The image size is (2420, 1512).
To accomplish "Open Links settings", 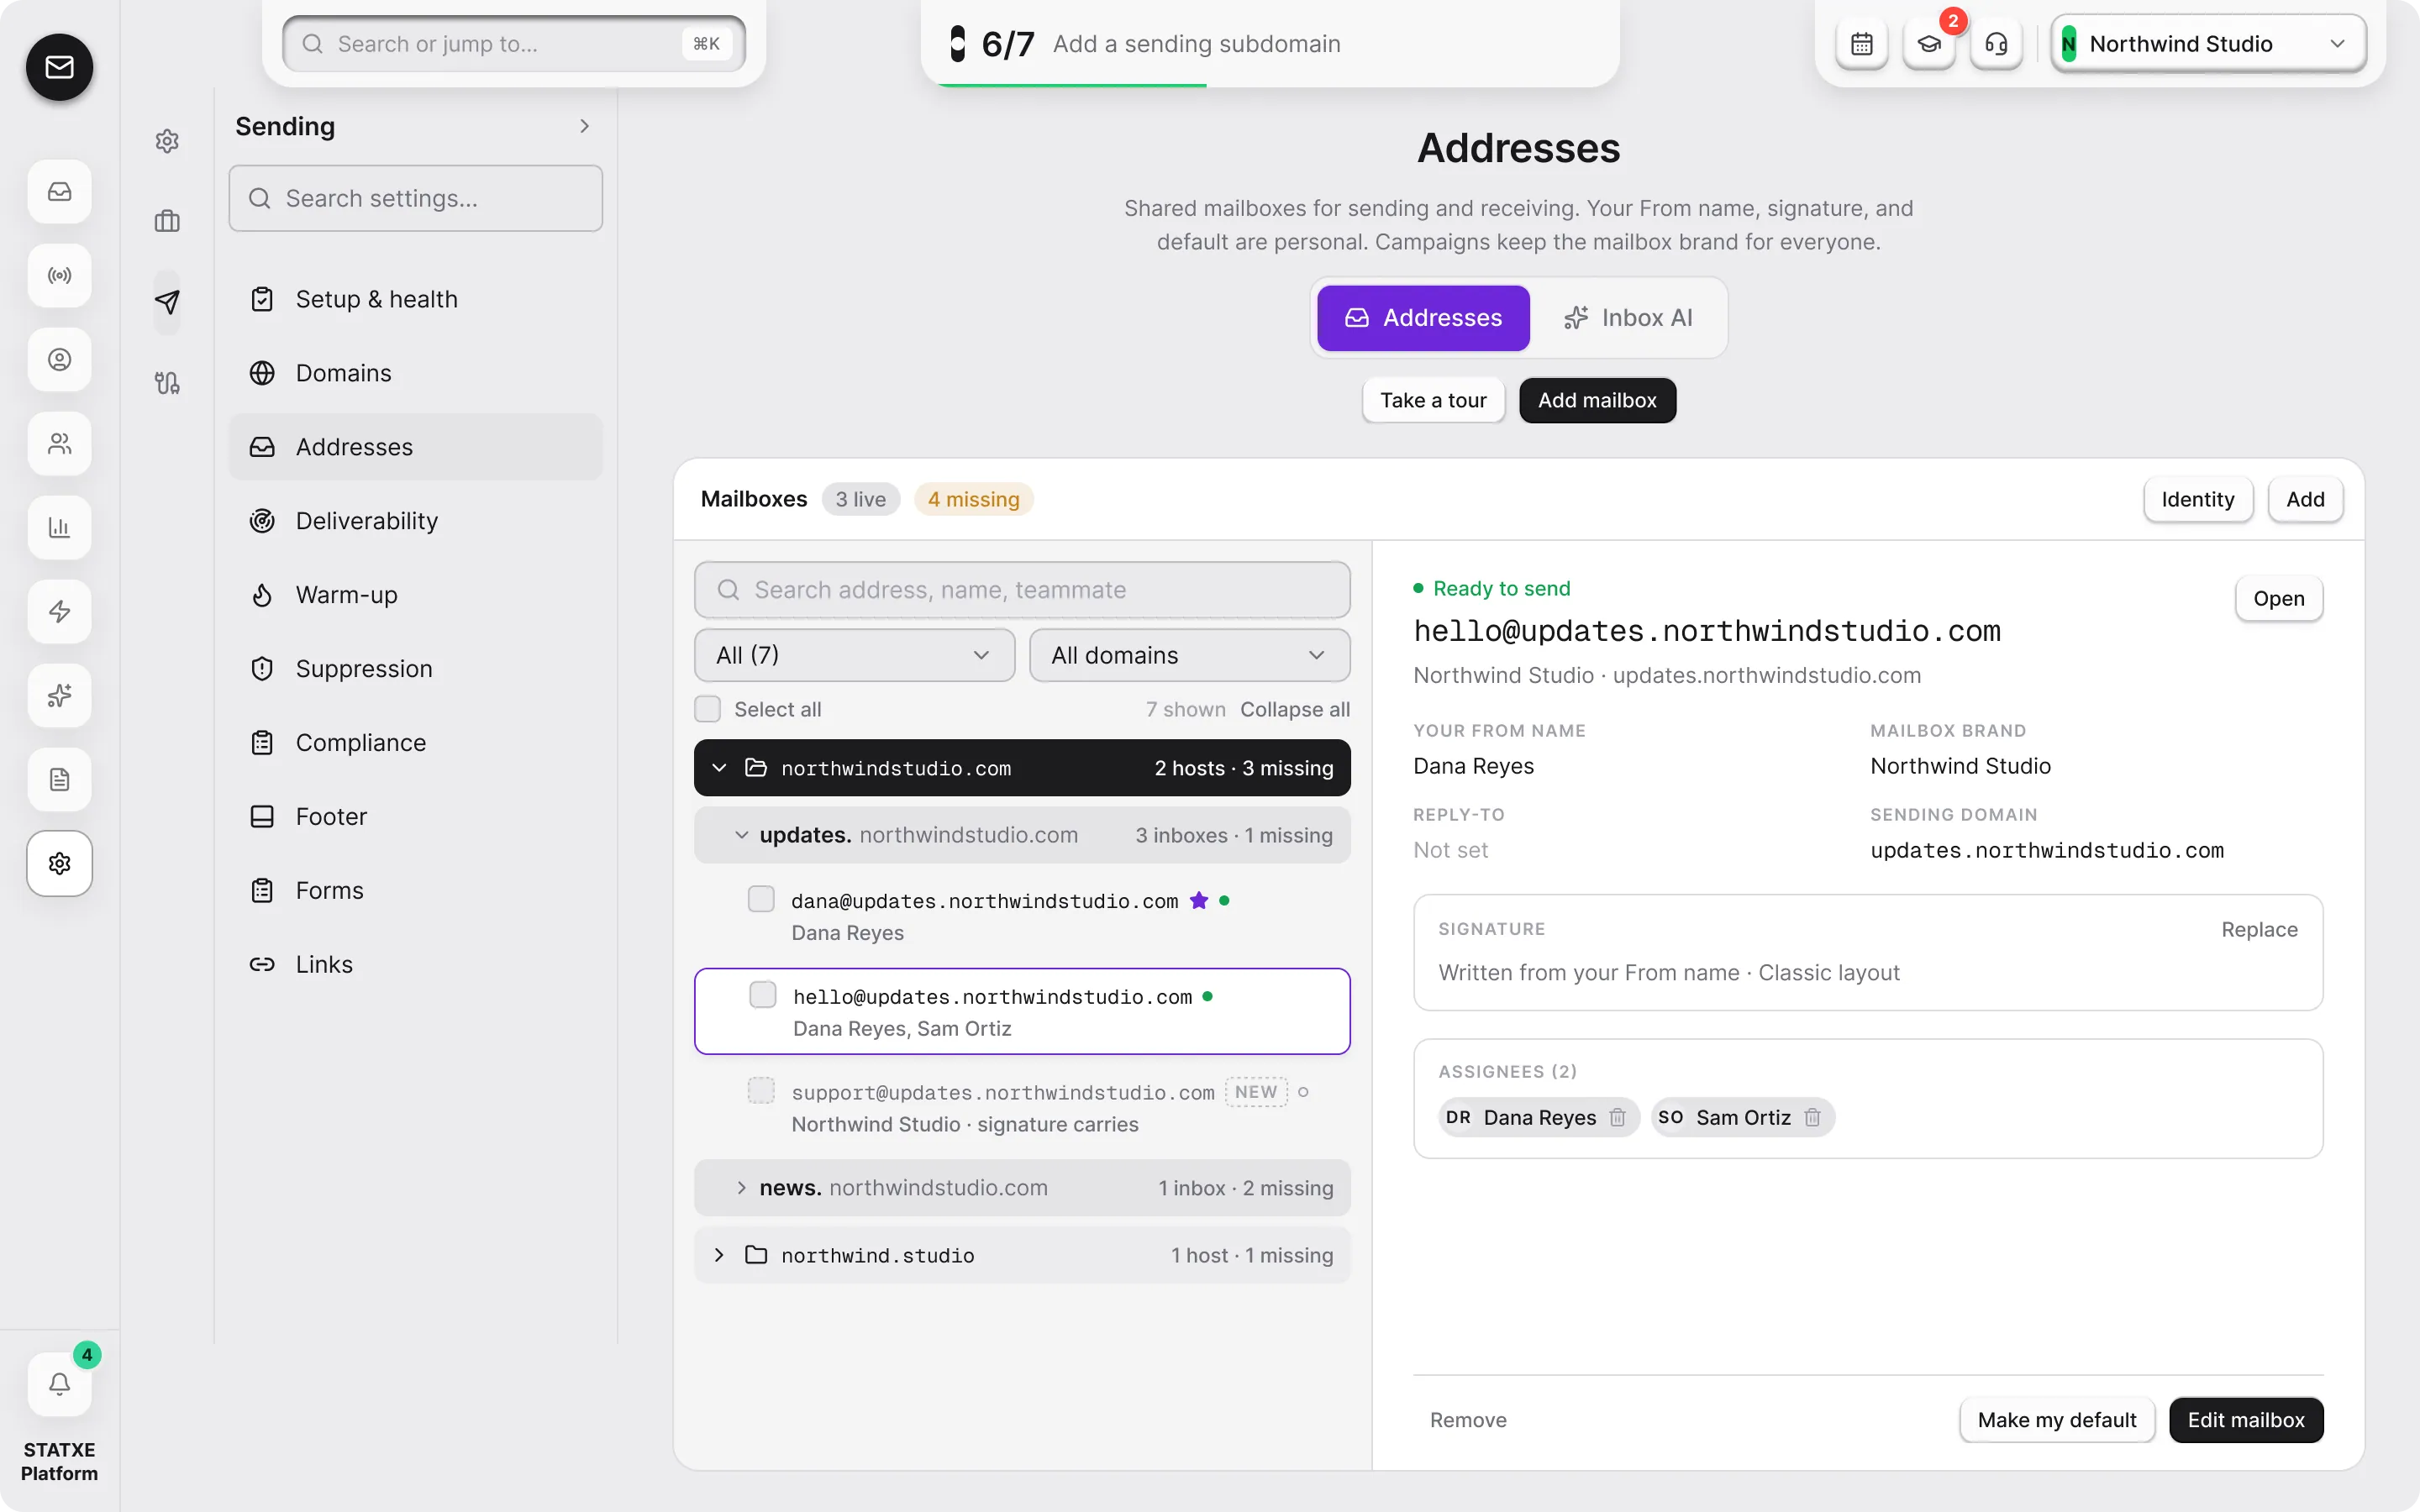I will pyautogui.click(x=415, y=965).
